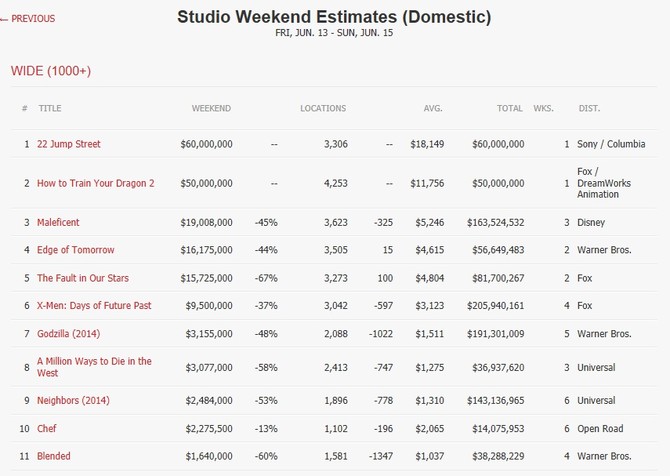Viewport: 670px width, 476px height.
Task: Open the Blended movie link
Action: coord(54,457)
